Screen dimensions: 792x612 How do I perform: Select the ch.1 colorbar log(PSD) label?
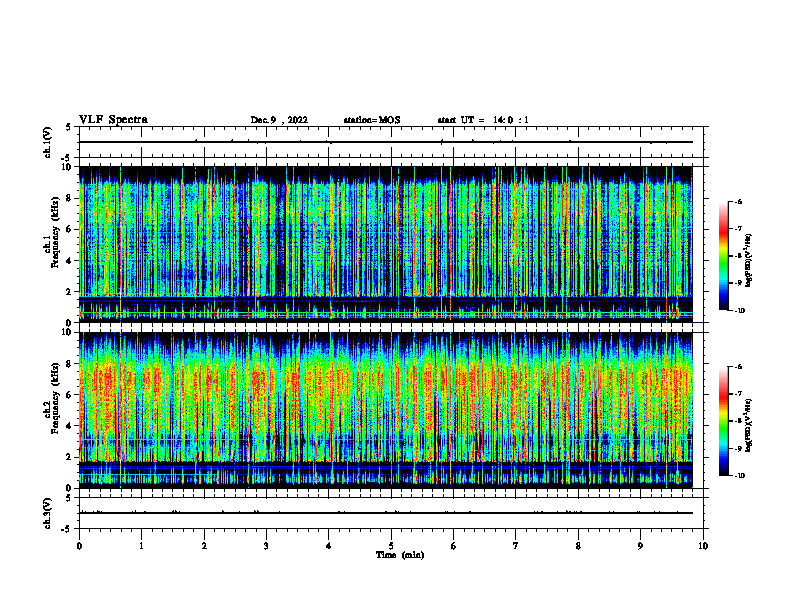[749, 261]
